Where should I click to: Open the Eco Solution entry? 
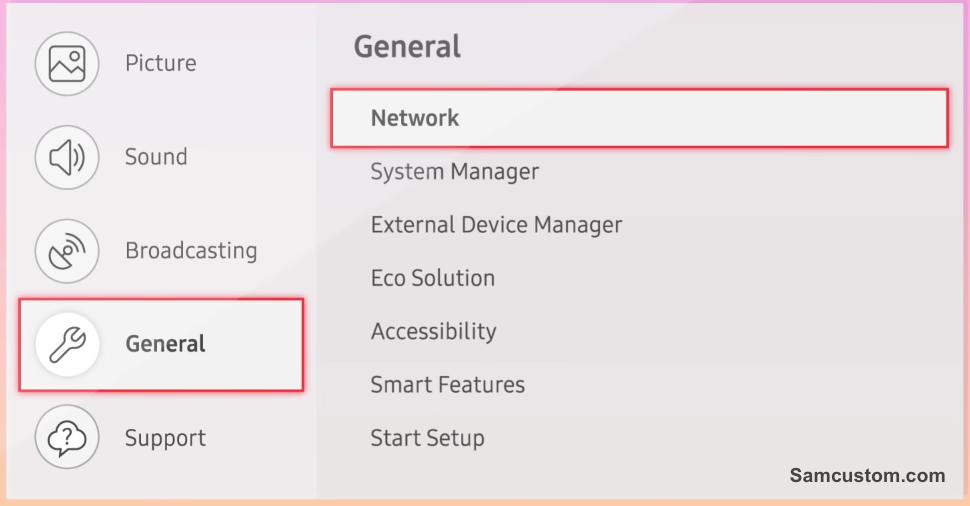pos(432,278)
